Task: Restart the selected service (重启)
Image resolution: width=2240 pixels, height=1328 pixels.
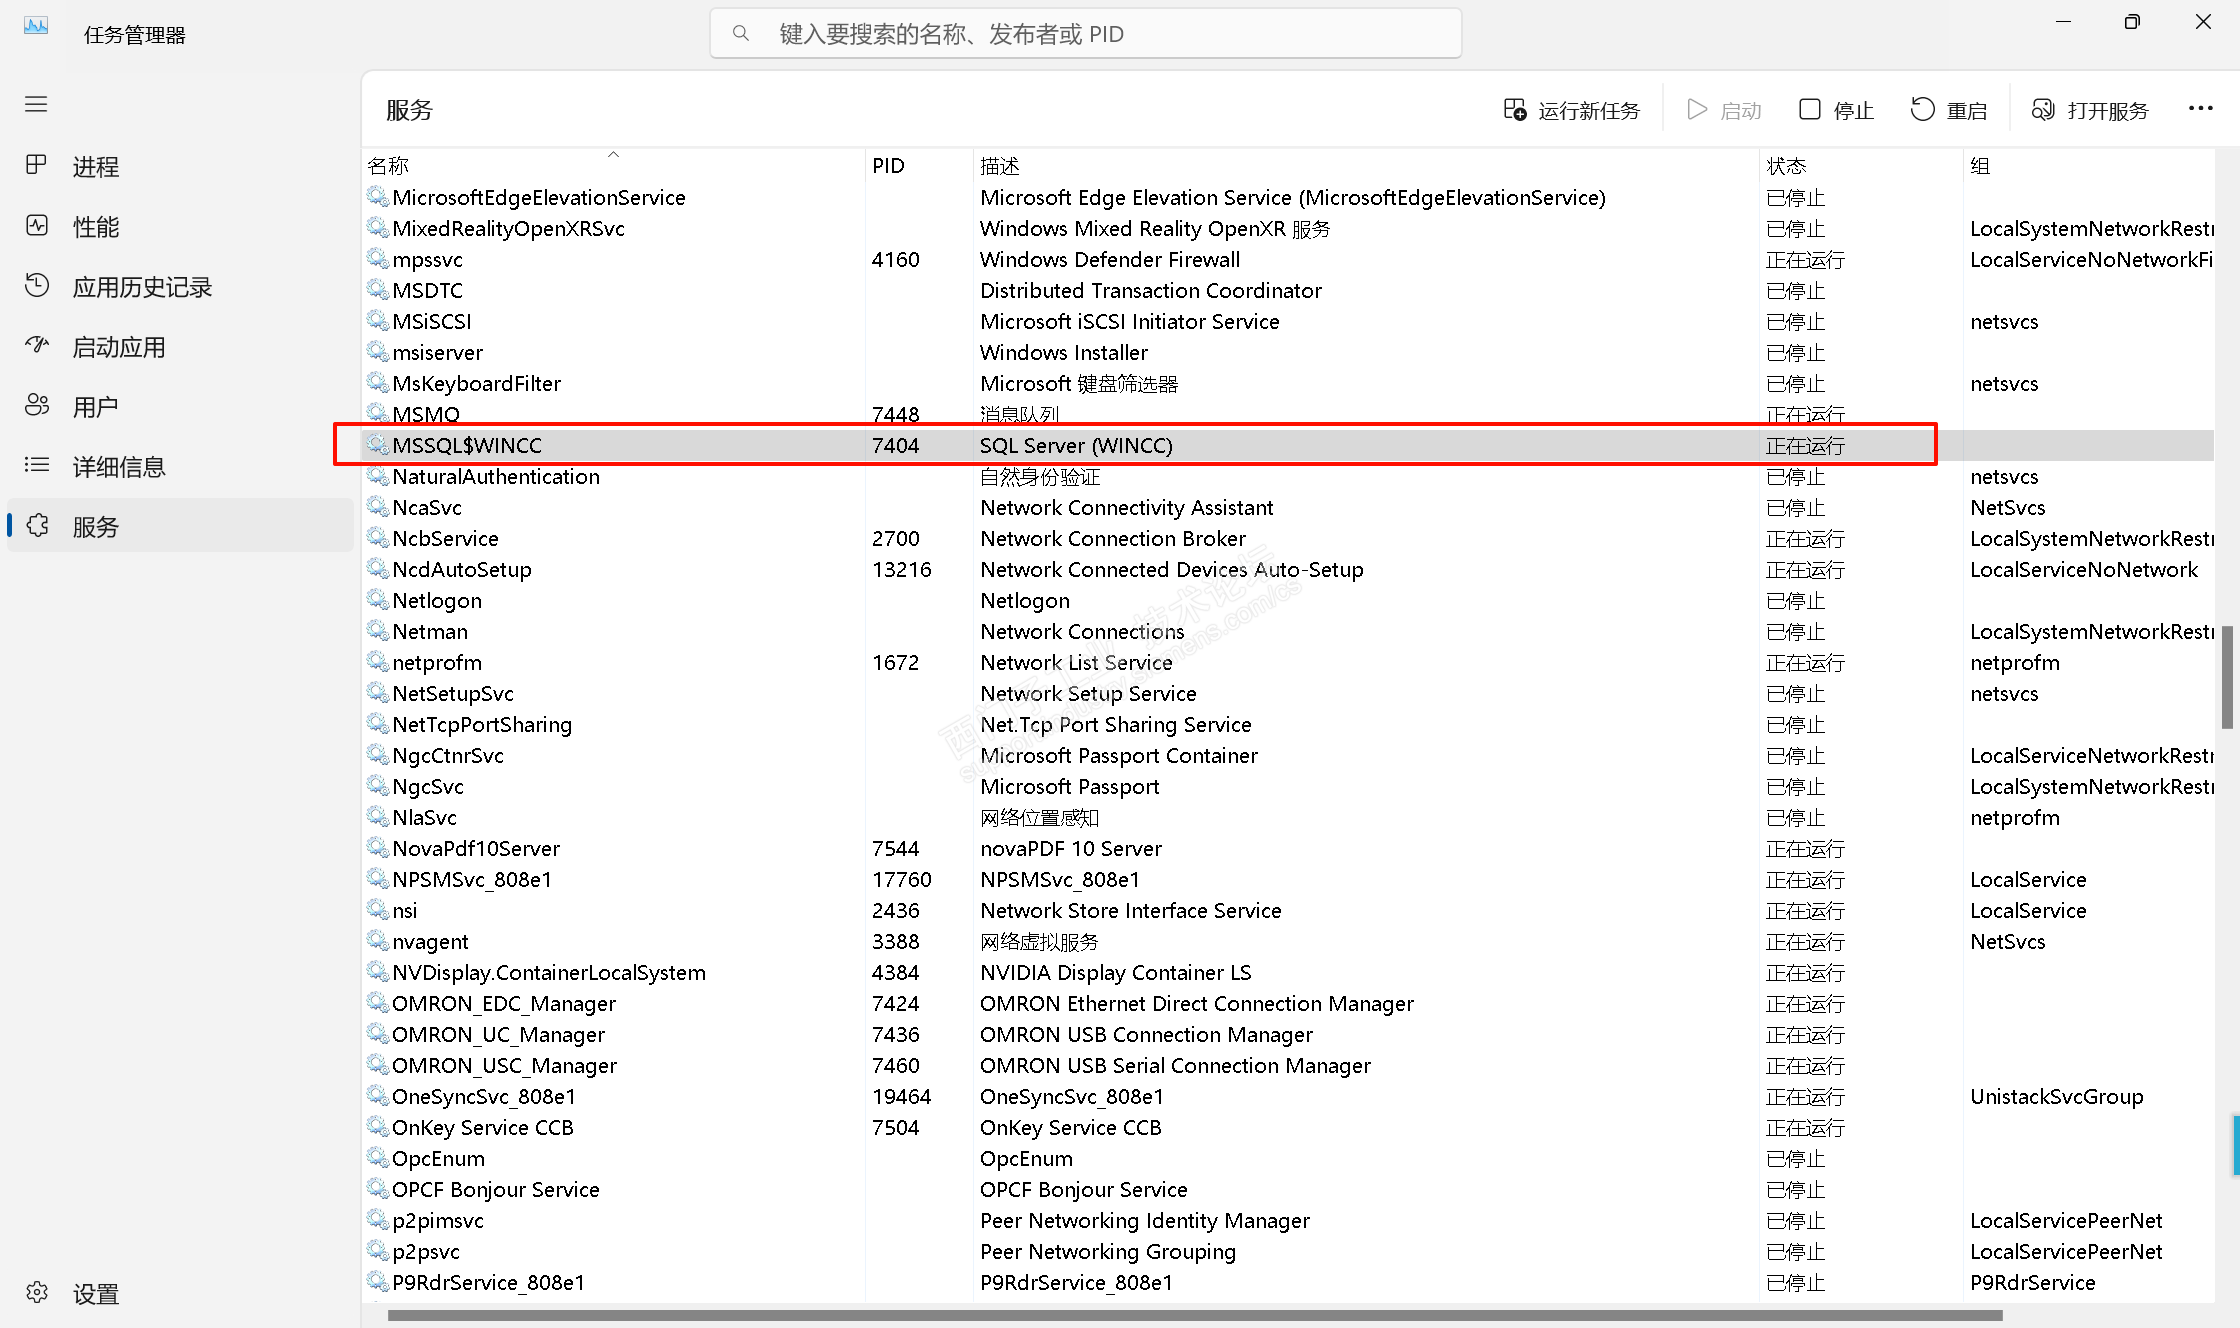Action: [x=1949, y=110]
